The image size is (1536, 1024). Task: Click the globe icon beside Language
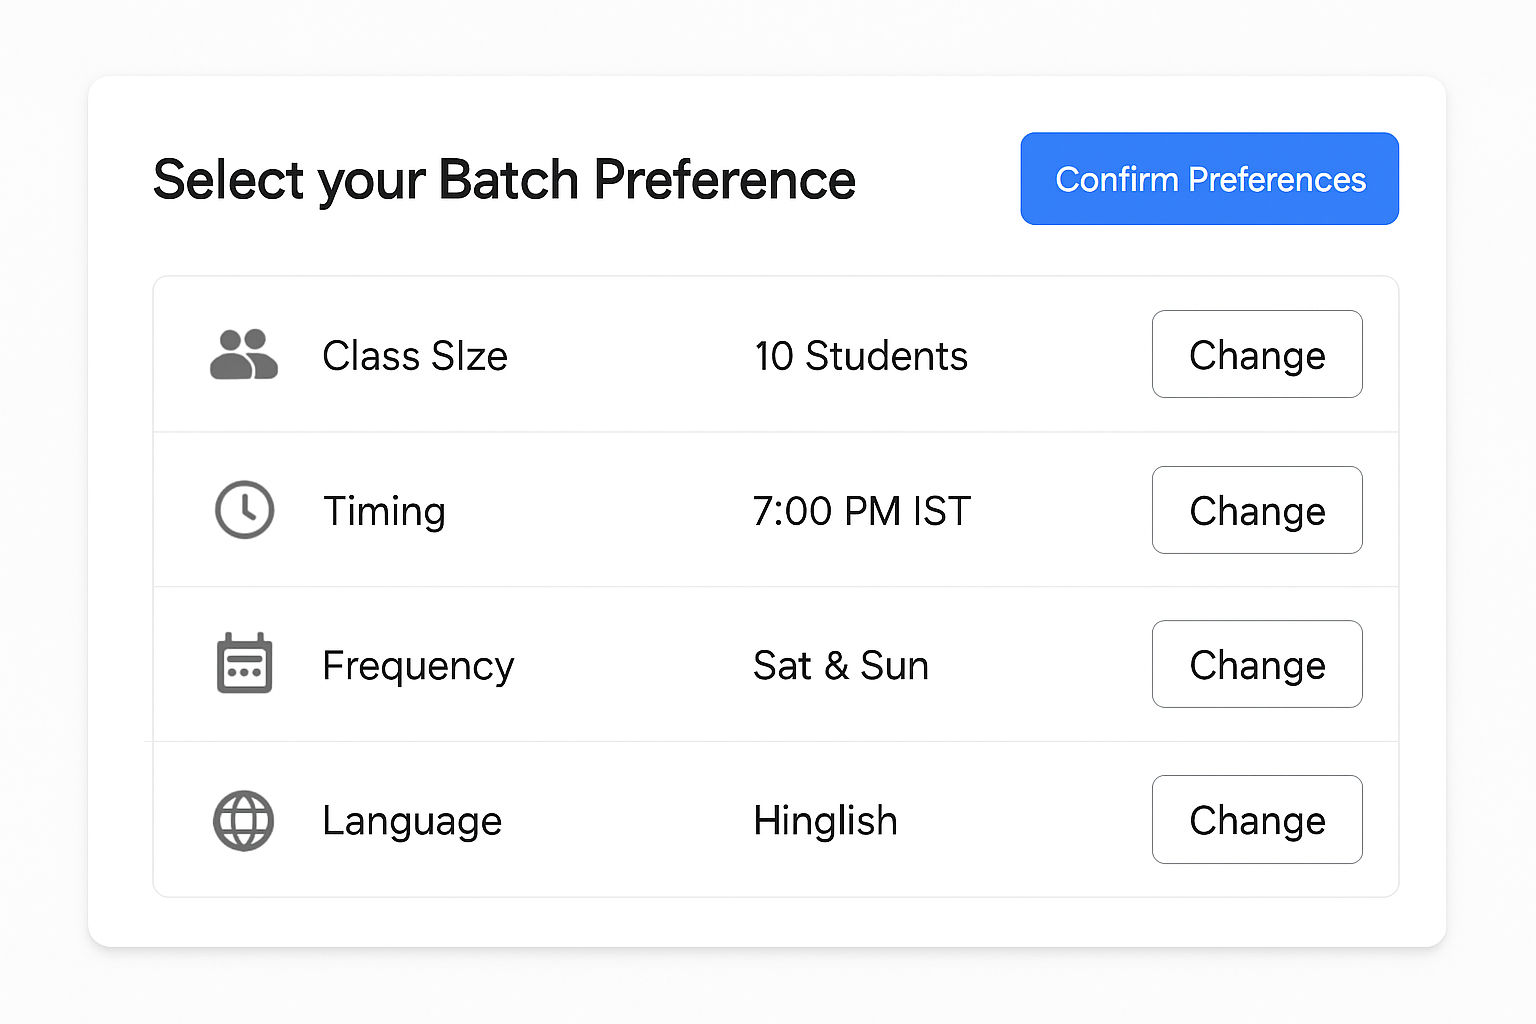[x=244, y=820]
